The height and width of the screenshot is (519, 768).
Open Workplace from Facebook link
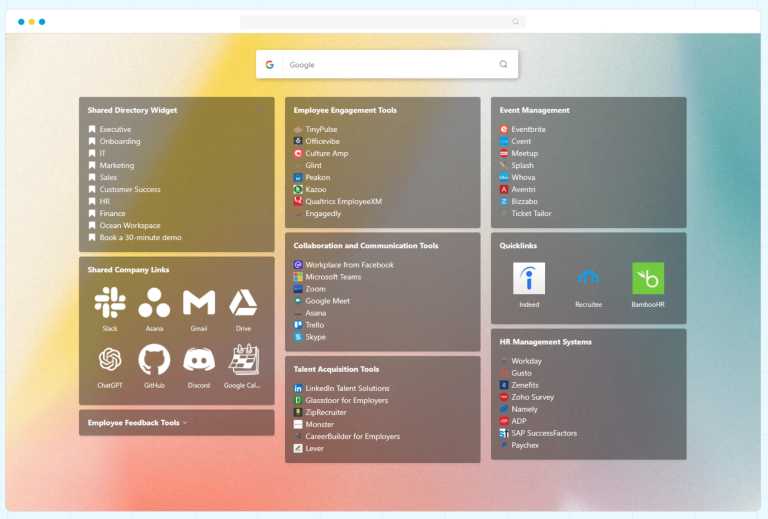click(x=350, y=265)
